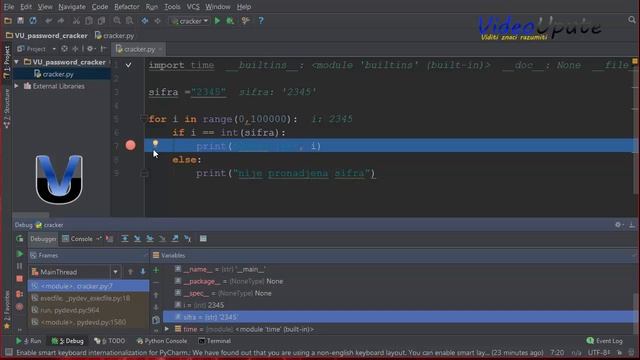Stop the debug session red square
This screenshot has width=640, height=360.
(20, 279)
